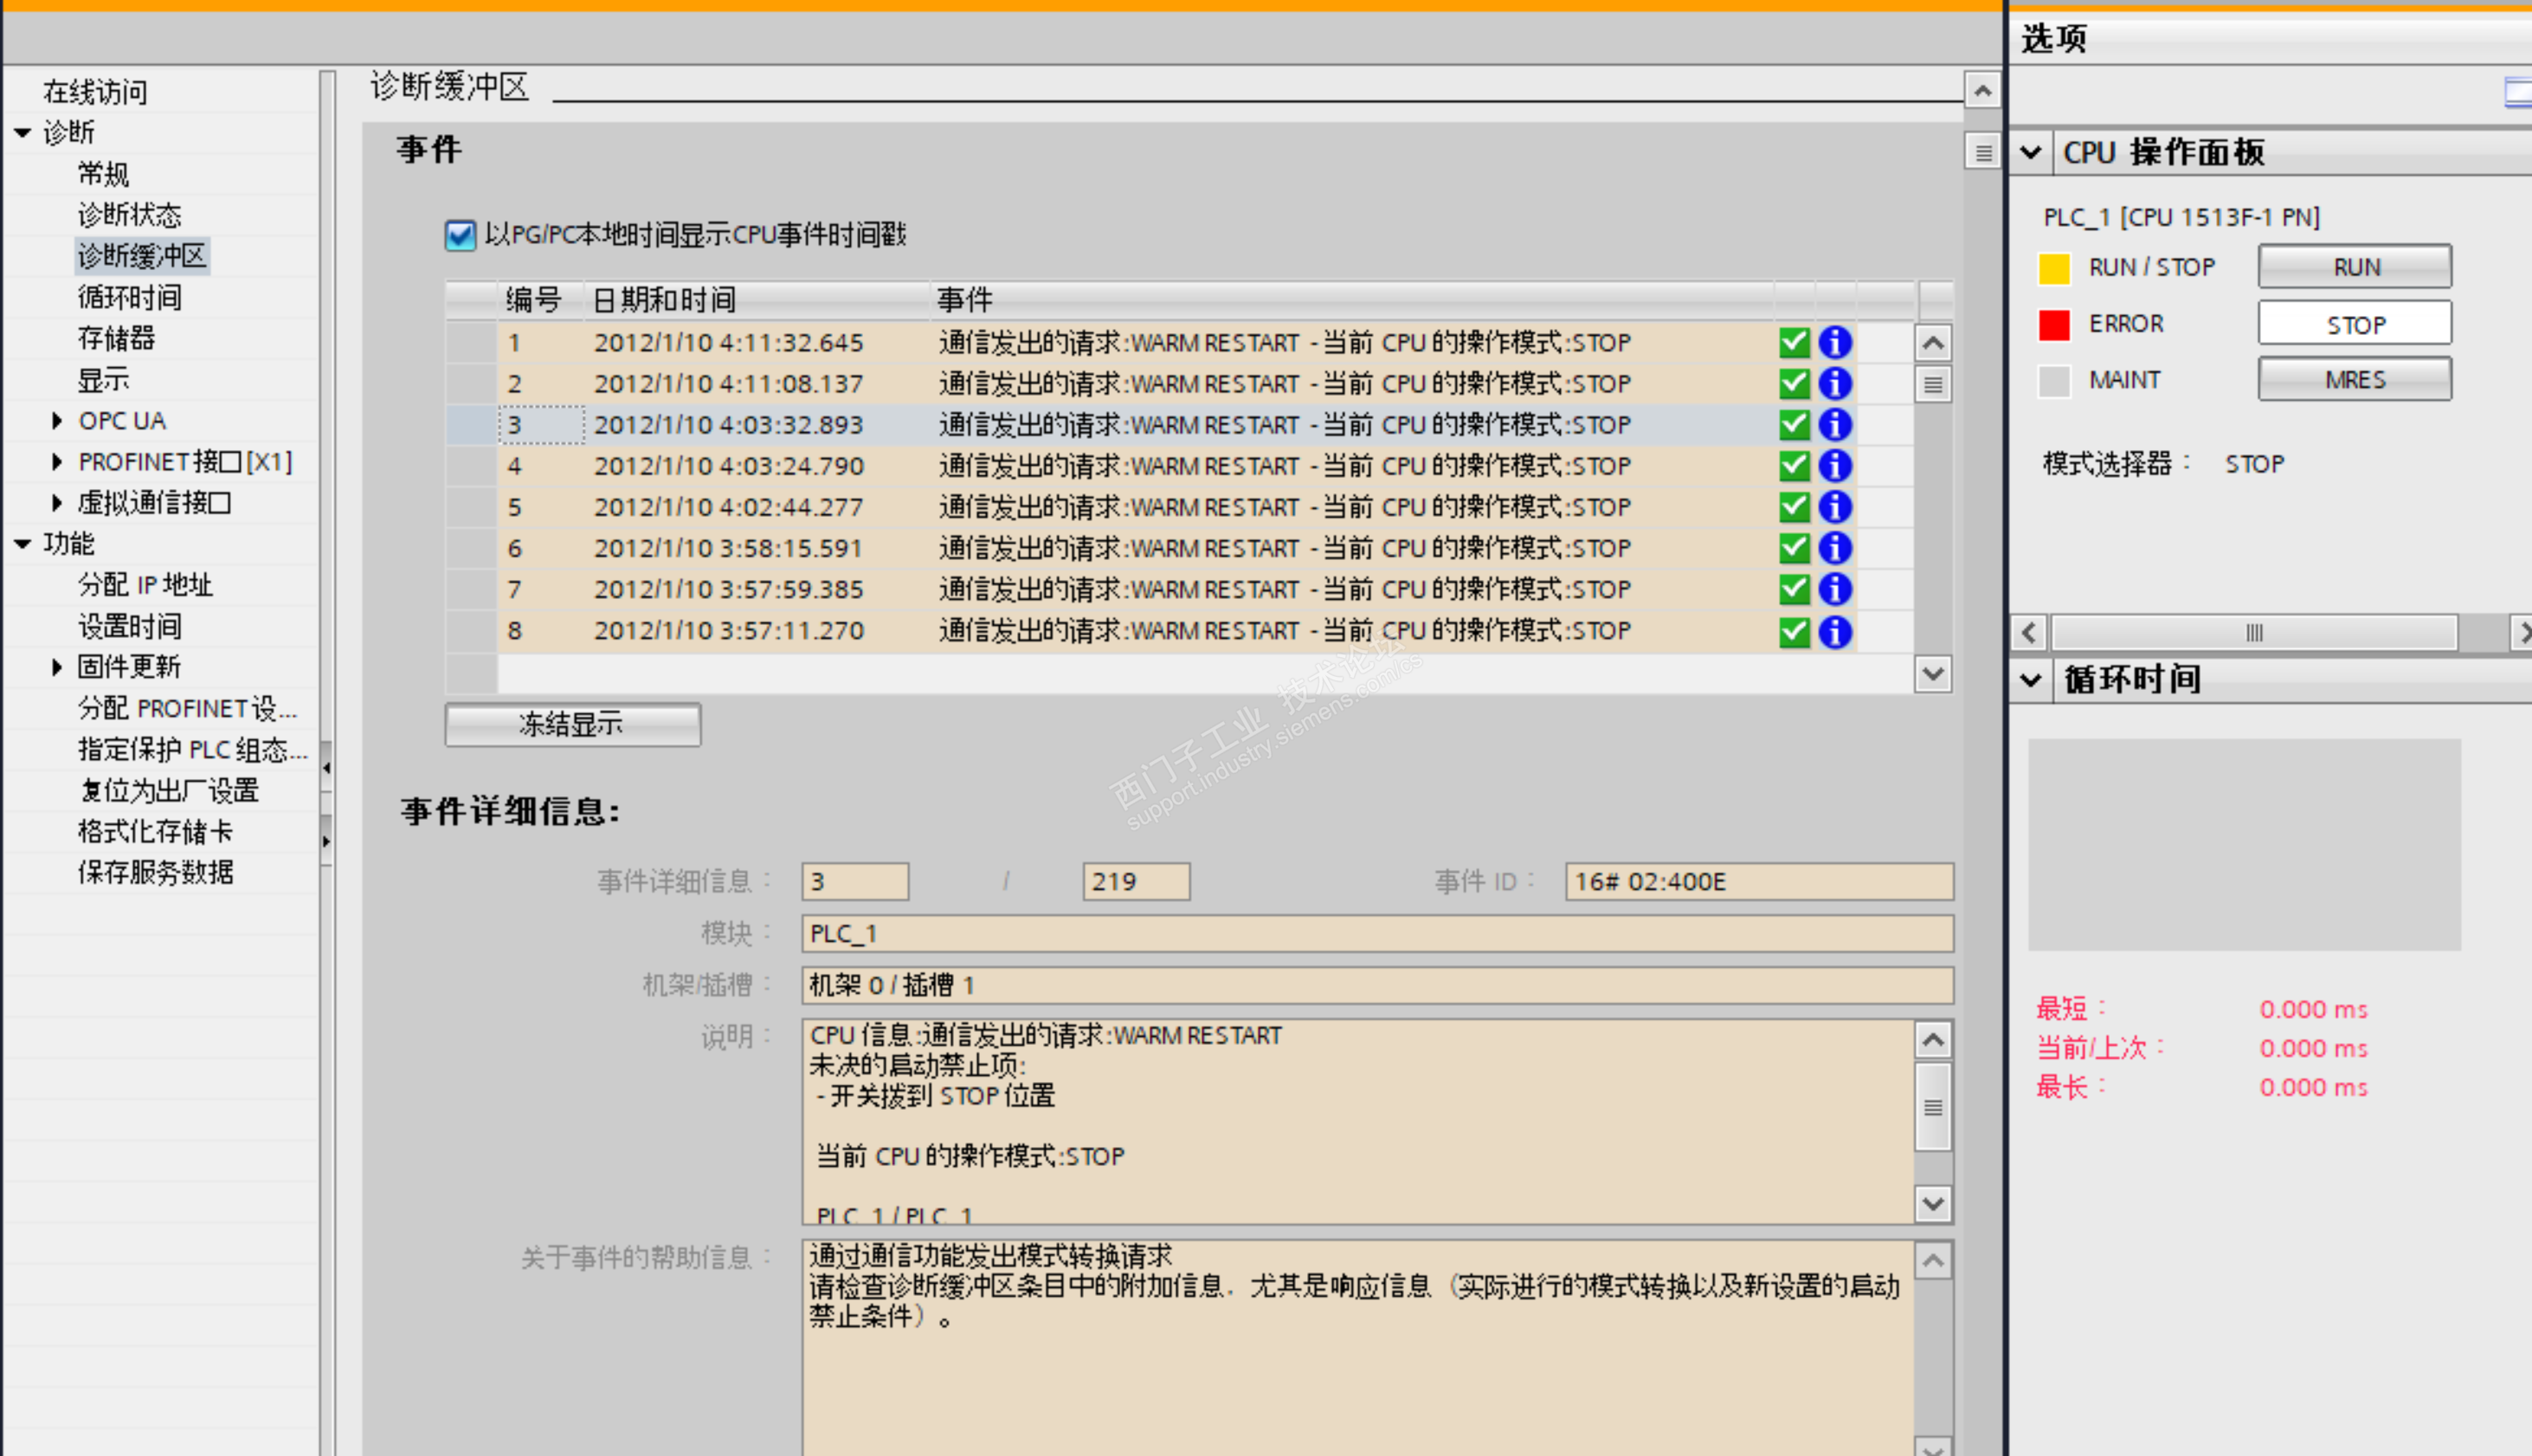Click the gray MAINT status indicator
The image size is (2532, 1456).
click(2053, 380)
